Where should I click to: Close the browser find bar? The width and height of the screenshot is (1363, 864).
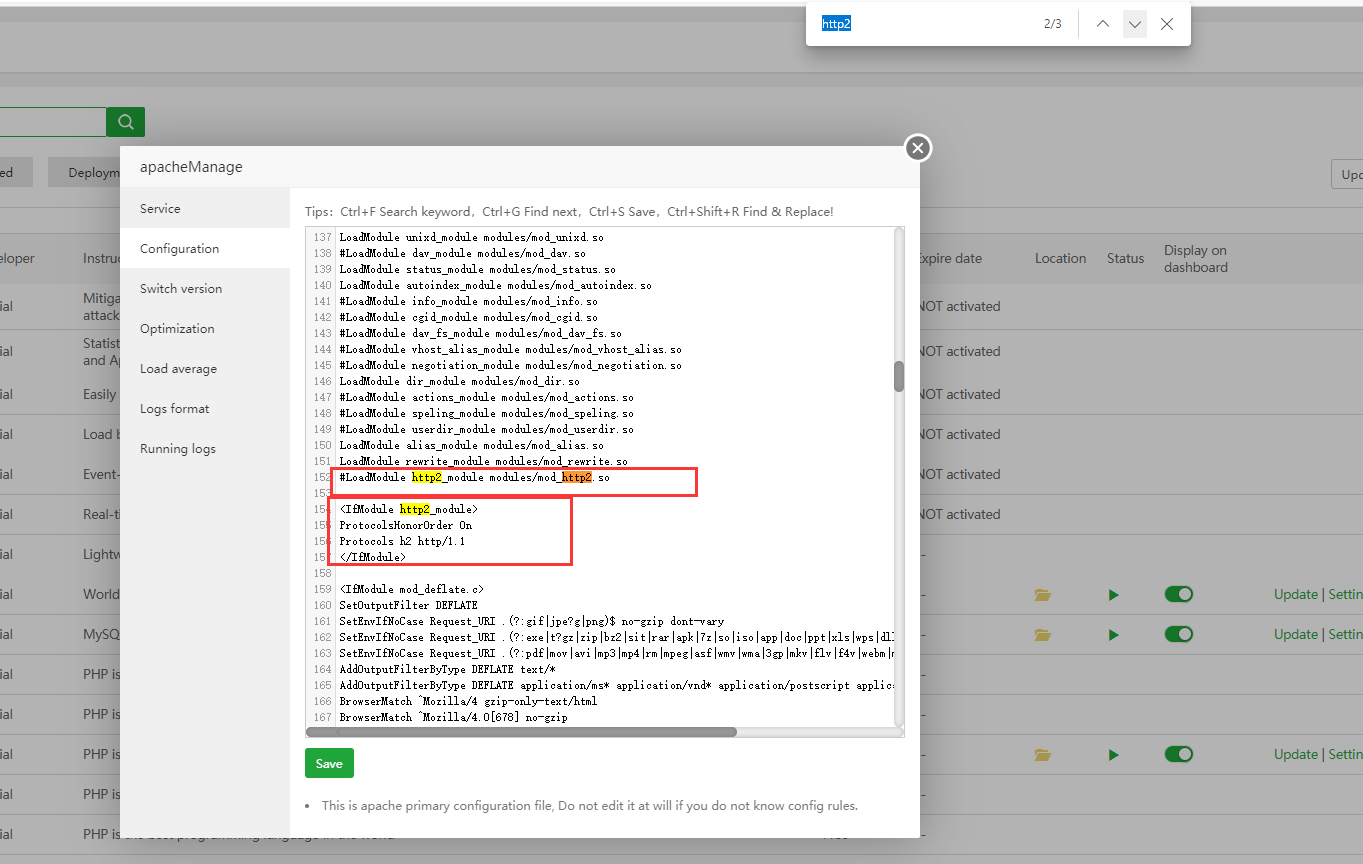click(1167, 24)
